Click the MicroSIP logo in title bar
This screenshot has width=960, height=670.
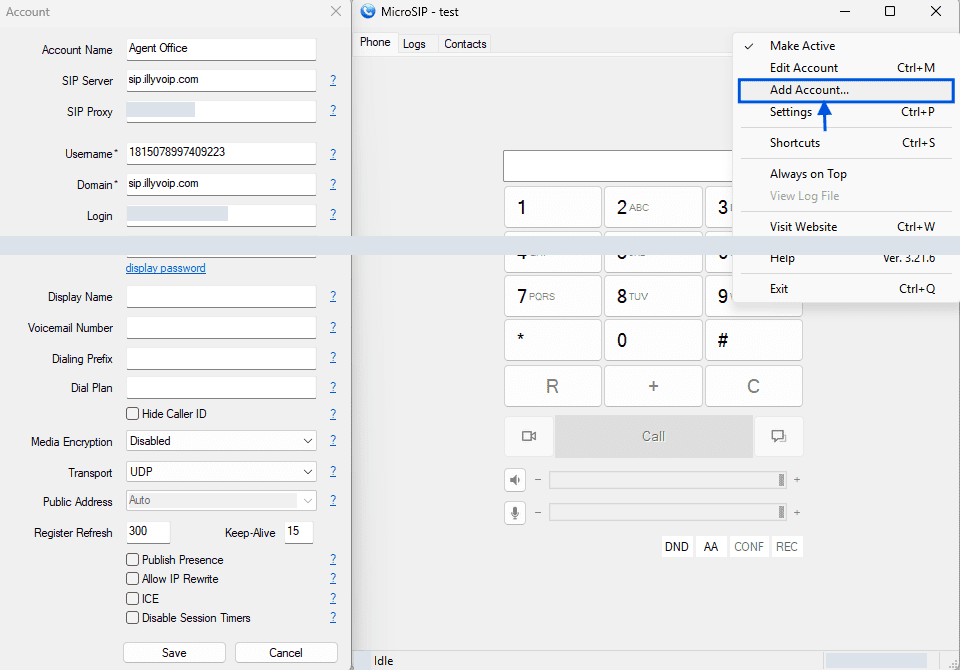coord(367,11)
